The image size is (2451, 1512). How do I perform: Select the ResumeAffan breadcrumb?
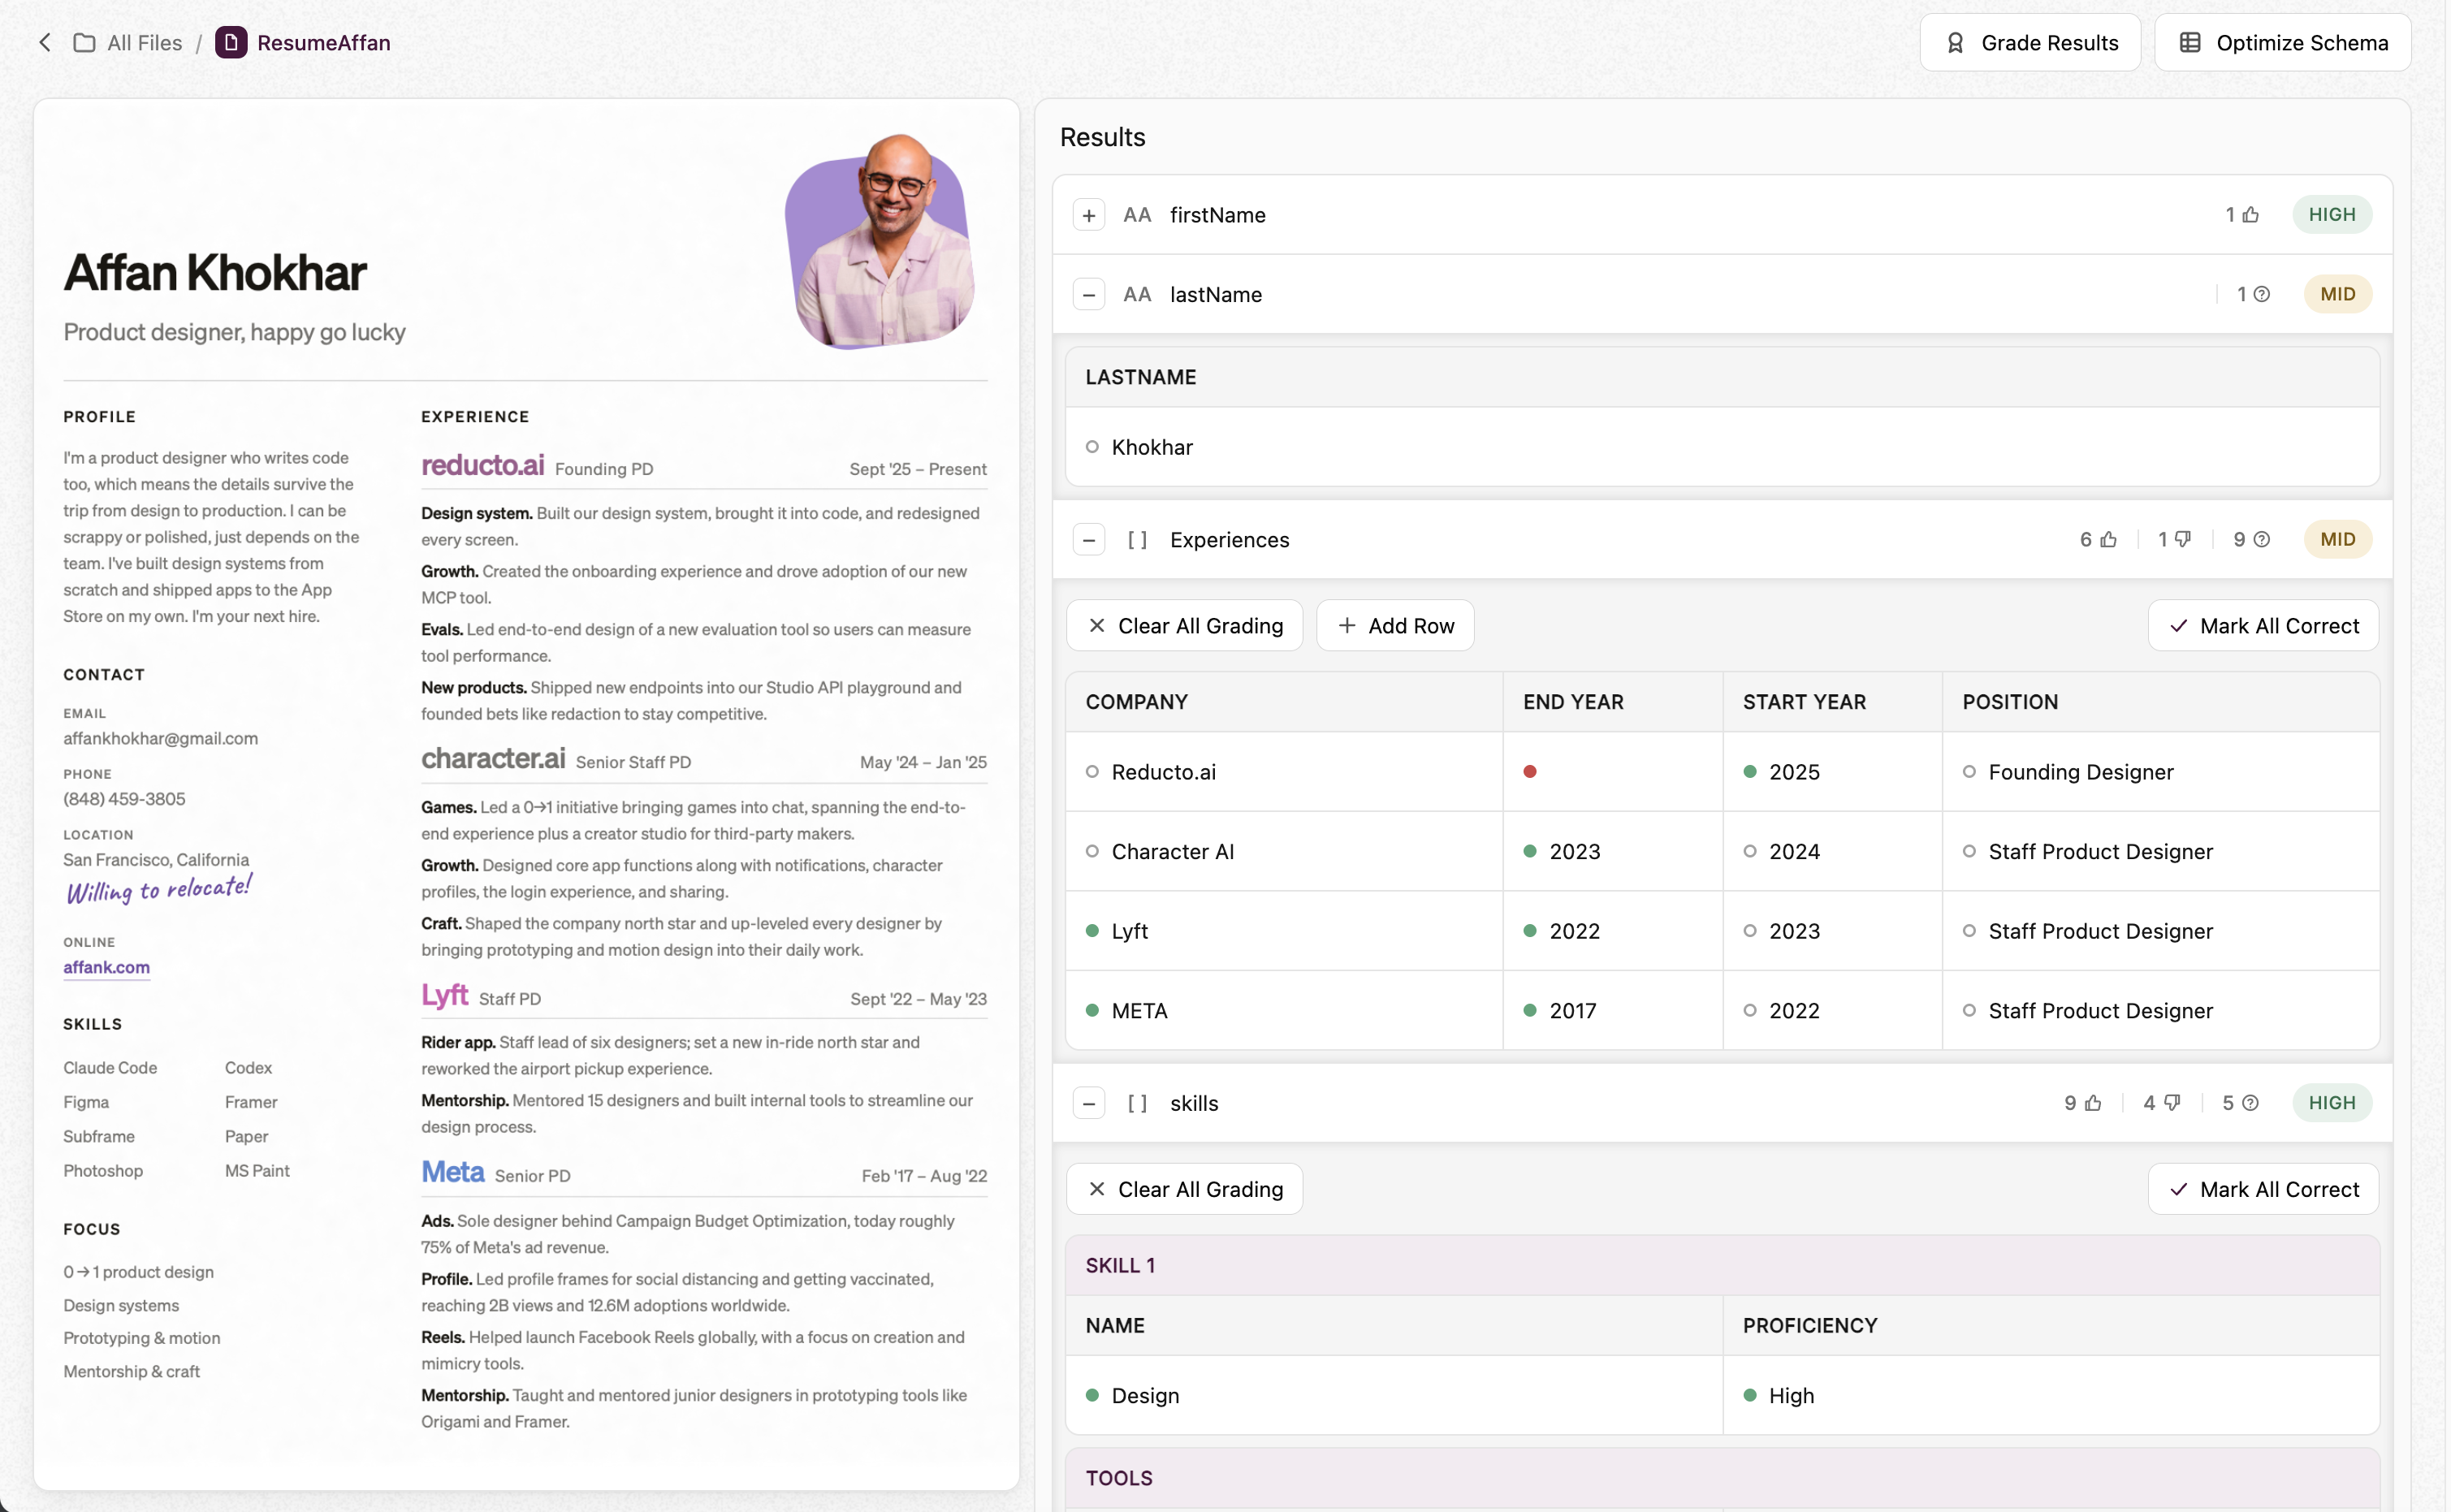tap(323, 42)
